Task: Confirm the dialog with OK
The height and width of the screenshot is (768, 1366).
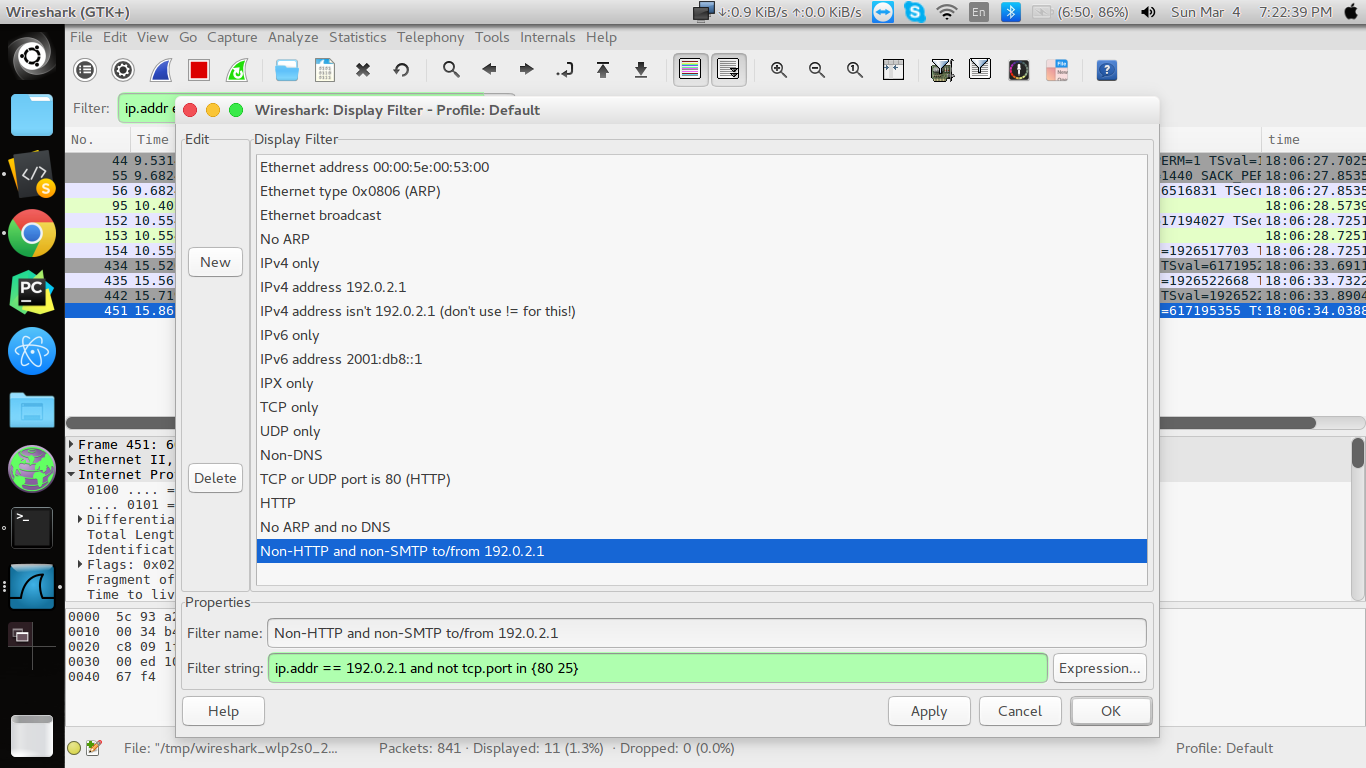Action: (x=1111, y=711)
